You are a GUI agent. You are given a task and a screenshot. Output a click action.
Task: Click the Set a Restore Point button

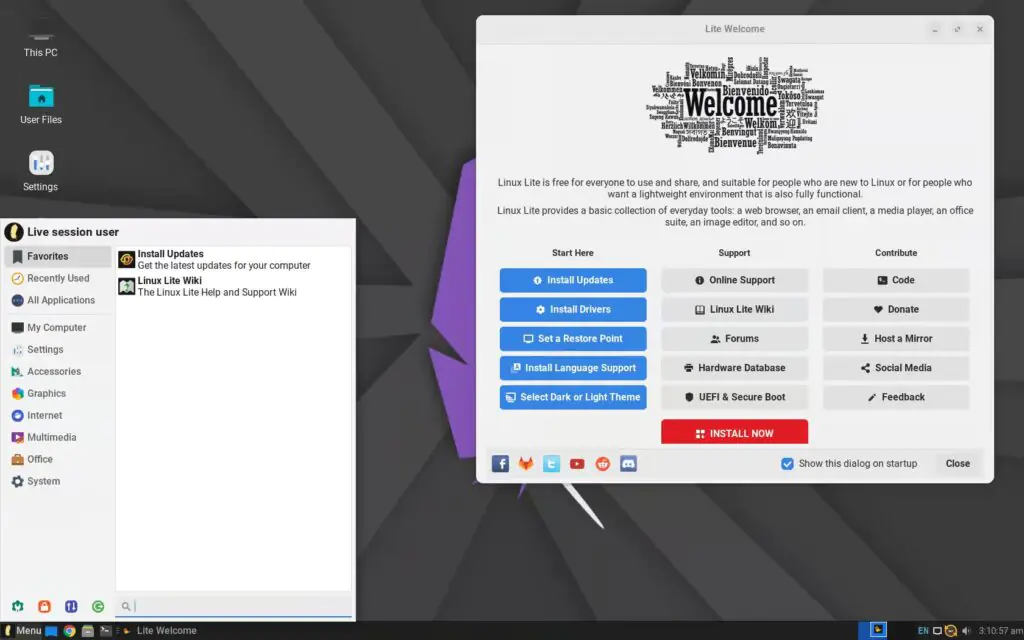573,339
